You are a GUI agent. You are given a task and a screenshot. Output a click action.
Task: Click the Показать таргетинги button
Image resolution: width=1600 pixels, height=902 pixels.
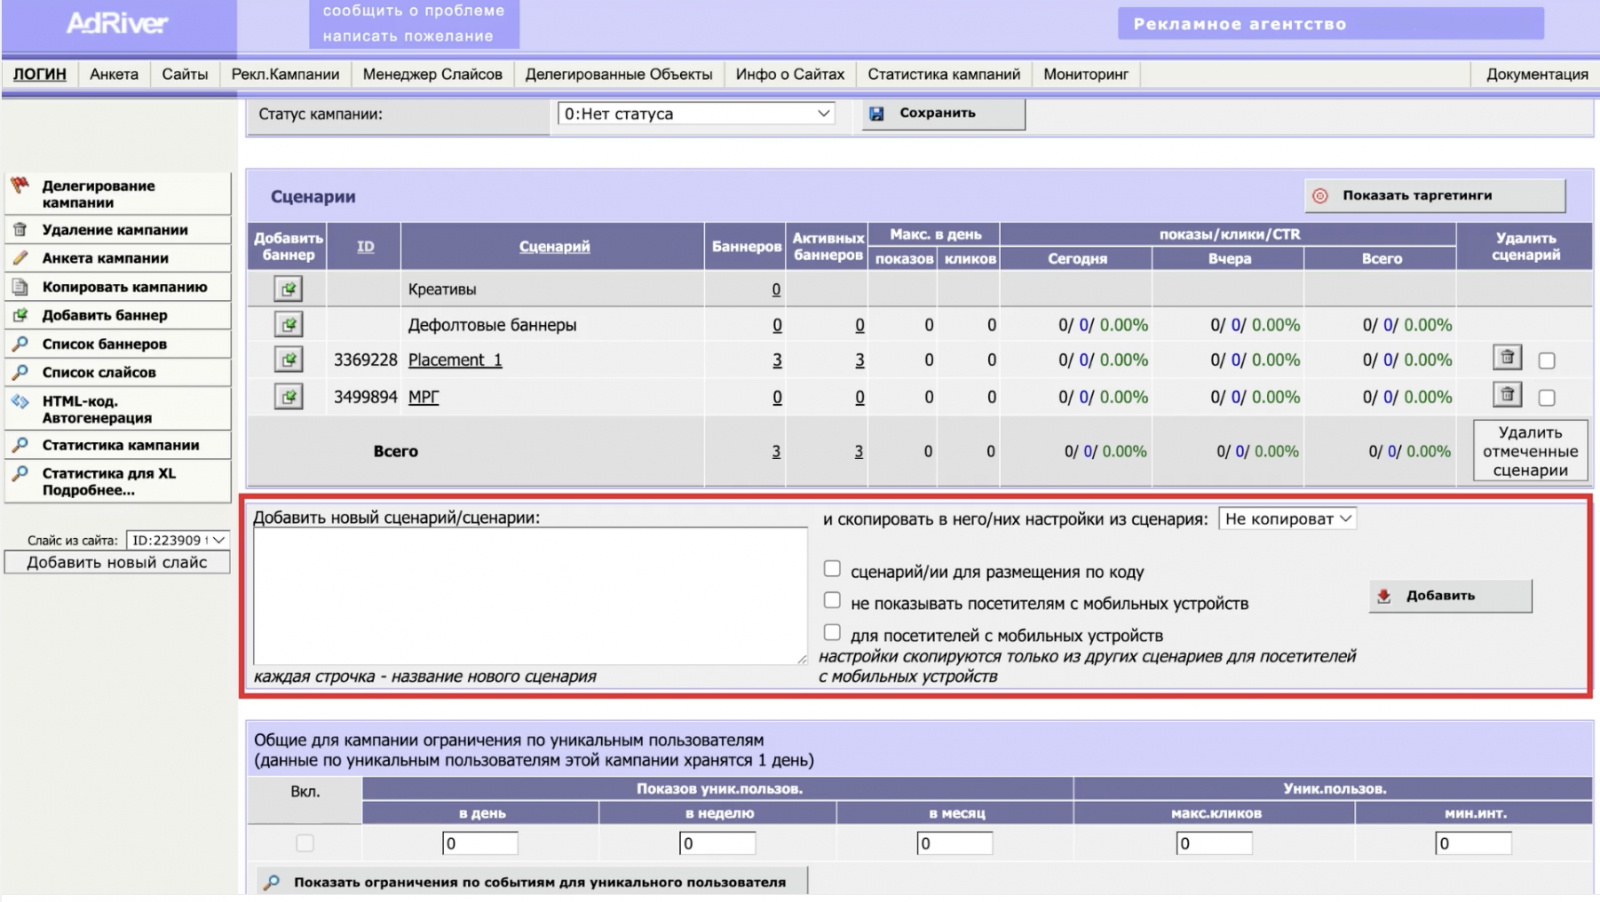1434,196
